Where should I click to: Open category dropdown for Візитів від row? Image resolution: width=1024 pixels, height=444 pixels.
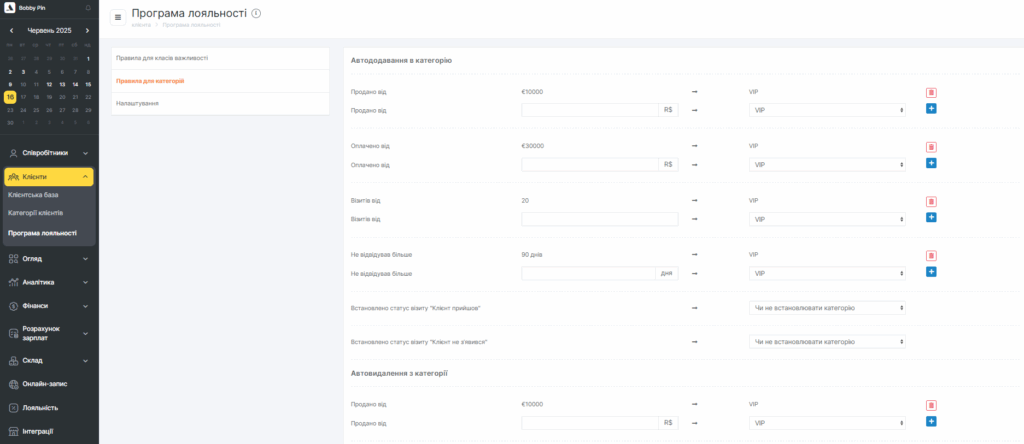click(827, 219)
